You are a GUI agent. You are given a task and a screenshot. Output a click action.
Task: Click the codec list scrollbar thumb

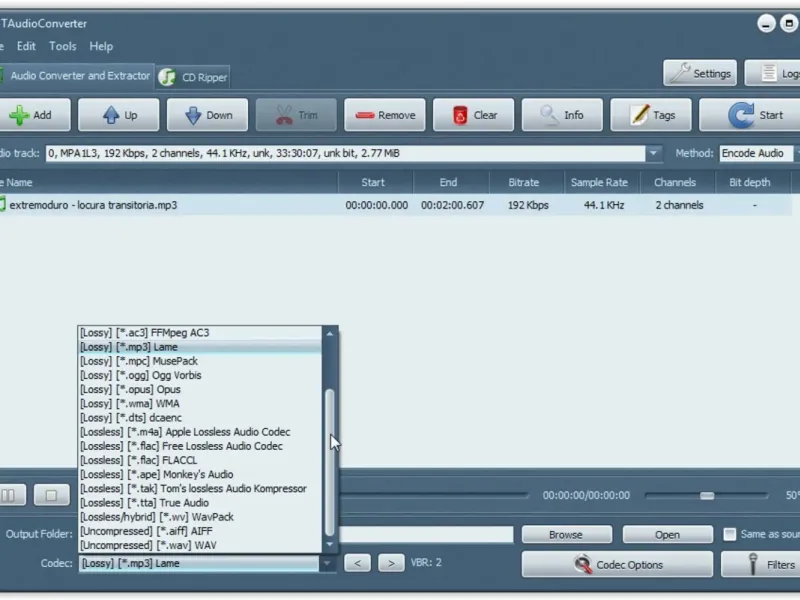(330, 462)
